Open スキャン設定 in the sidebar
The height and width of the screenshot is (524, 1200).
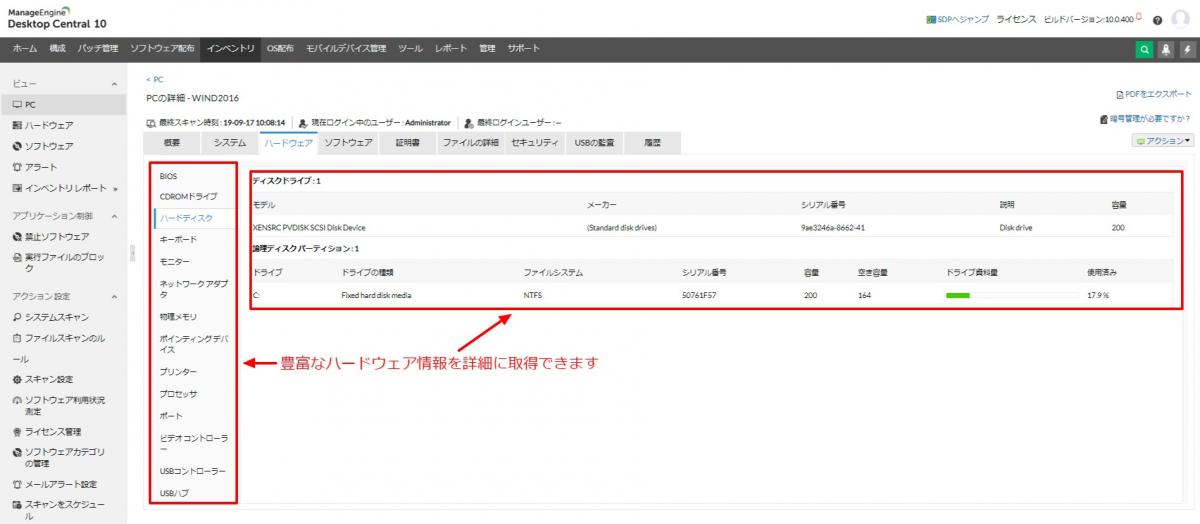tap(49, 379)
